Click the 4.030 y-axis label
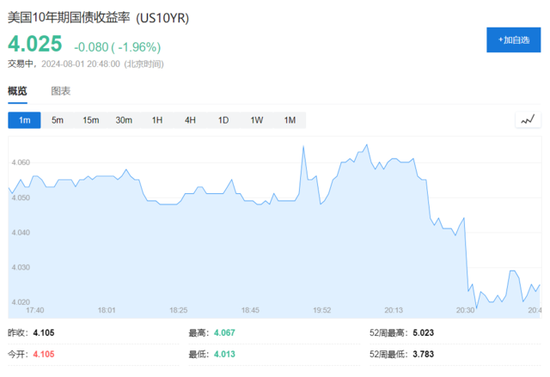550x377 pixels. coord(21,267)
